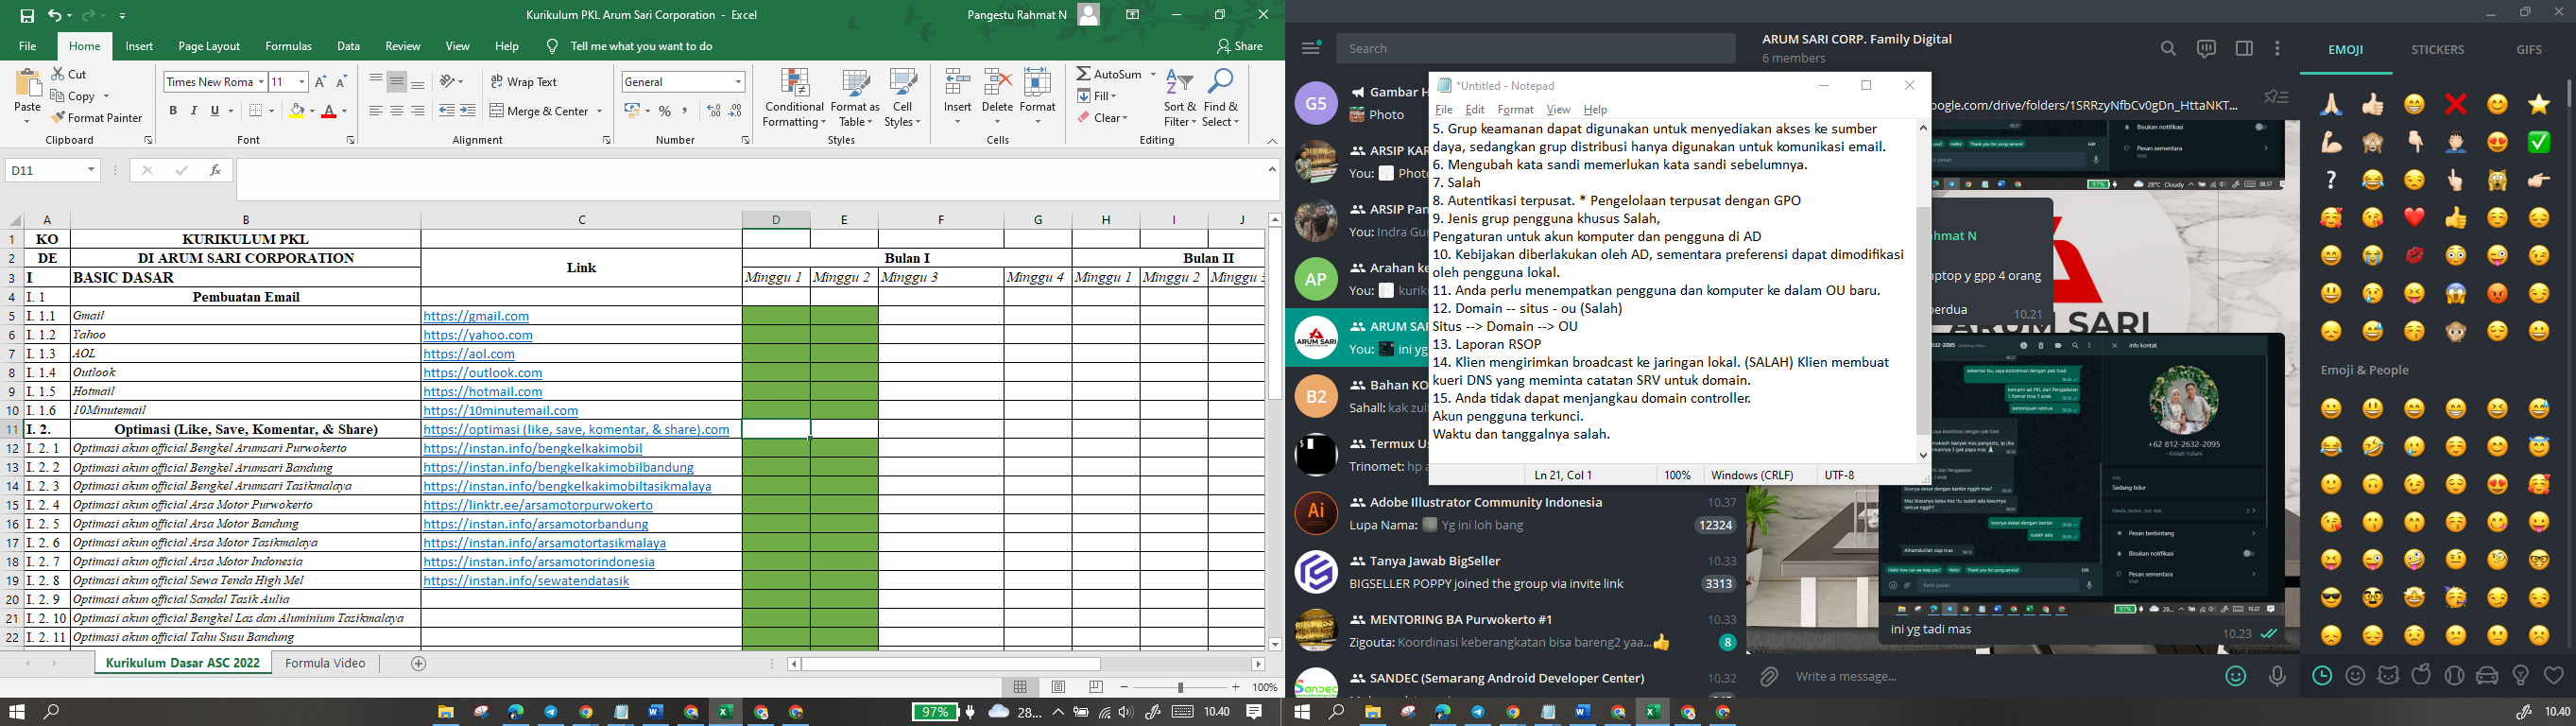Open the Sort & Filter menu

(1180, 98)
